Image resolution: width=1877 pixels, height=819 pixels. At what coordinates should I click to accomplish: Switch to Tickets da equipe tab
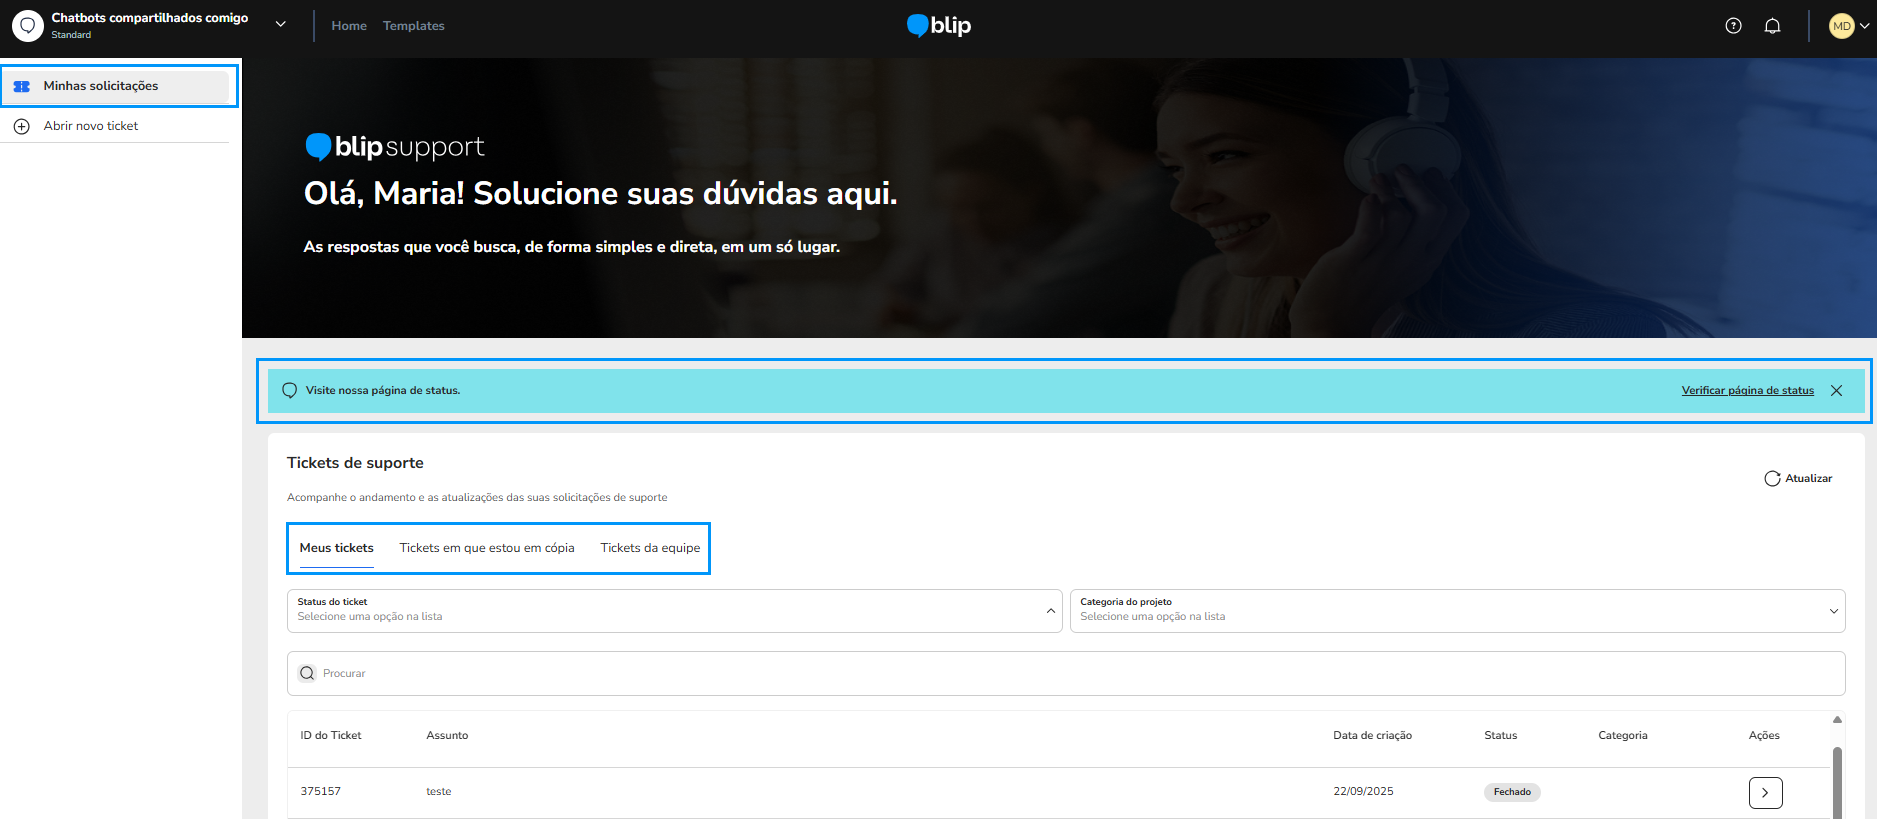coord(650,548)
